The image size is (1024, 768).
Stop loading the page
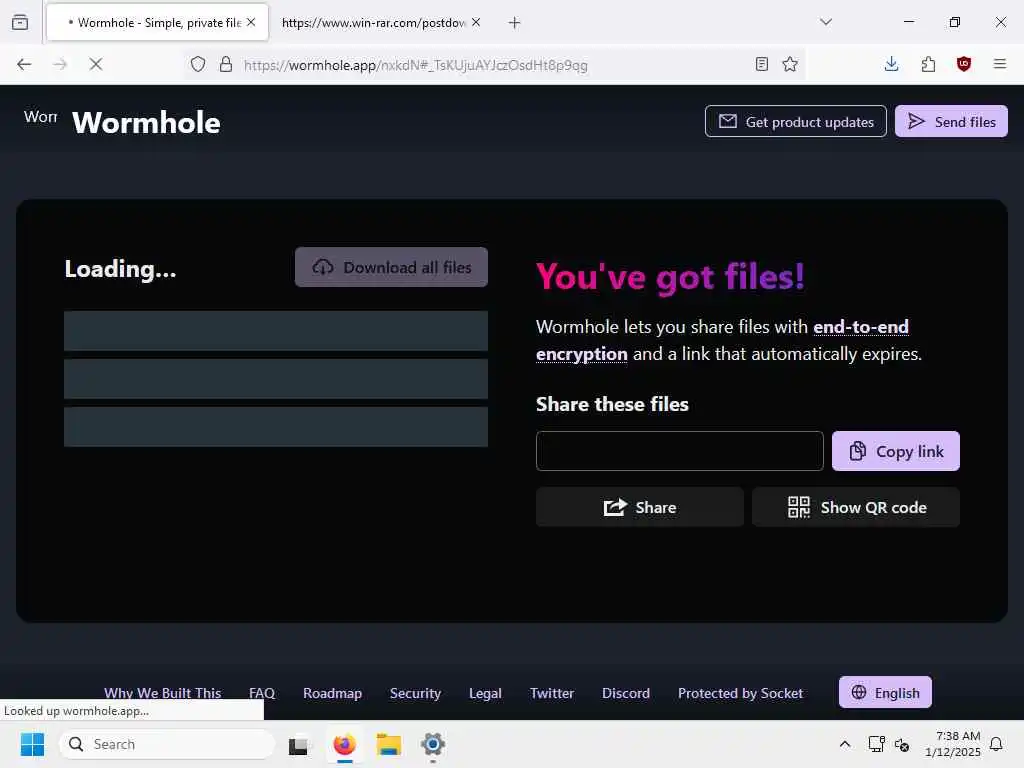[96, 64]
